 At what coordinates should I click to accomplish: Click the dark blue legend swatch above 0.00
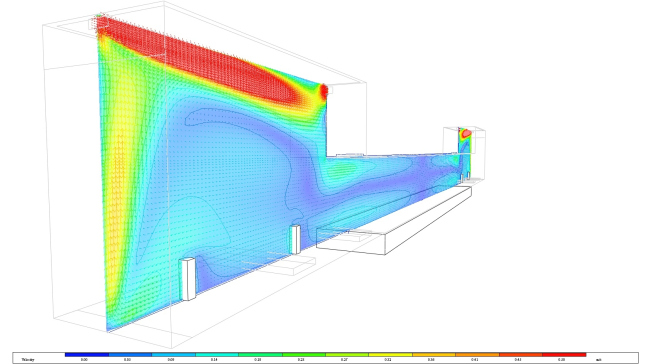87,355
